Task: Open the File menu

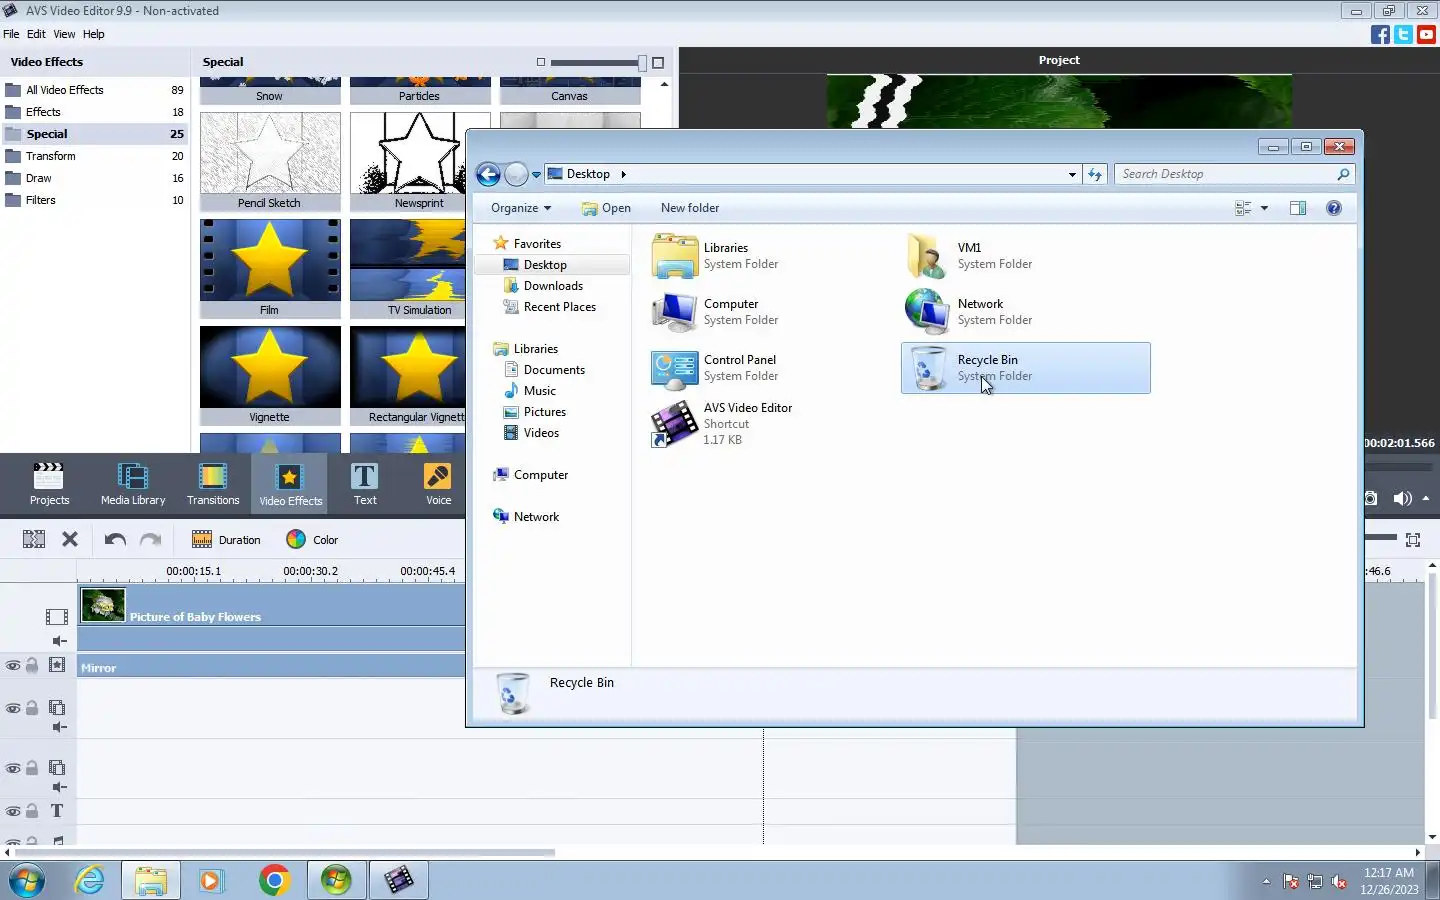Action: (x=11, y=34)
